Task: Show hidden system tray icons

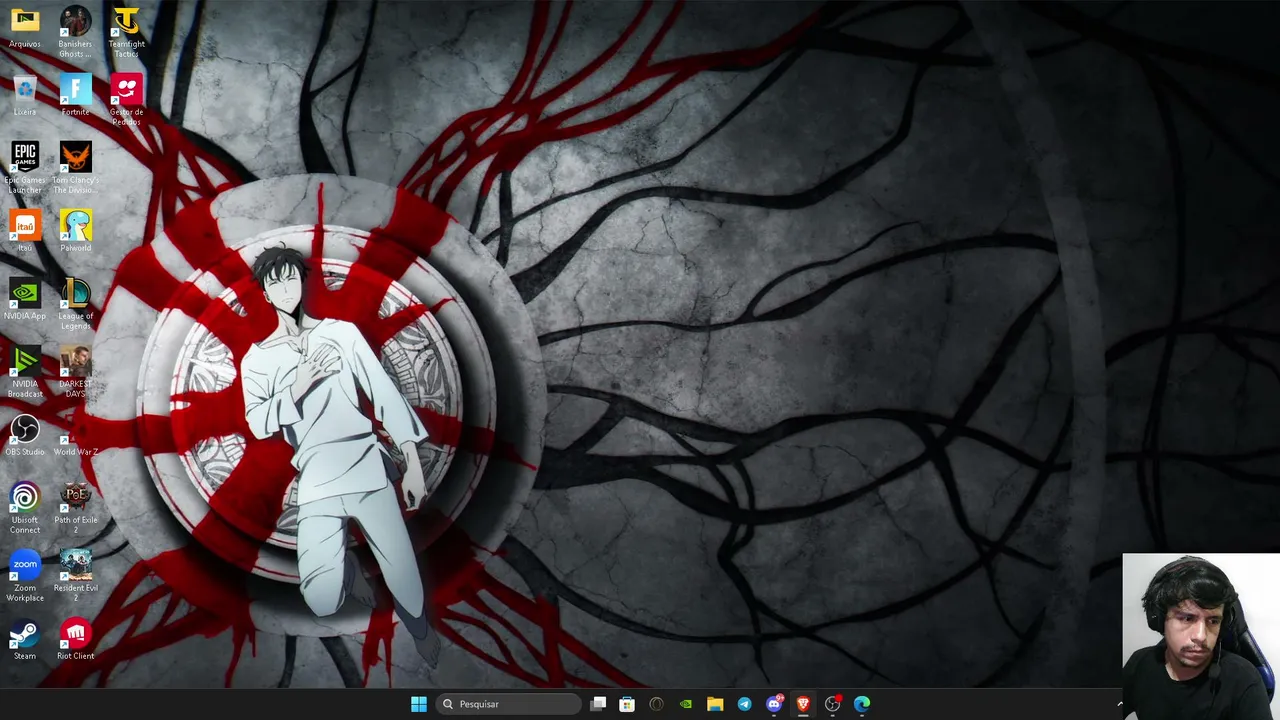Action: (1119, 704)
